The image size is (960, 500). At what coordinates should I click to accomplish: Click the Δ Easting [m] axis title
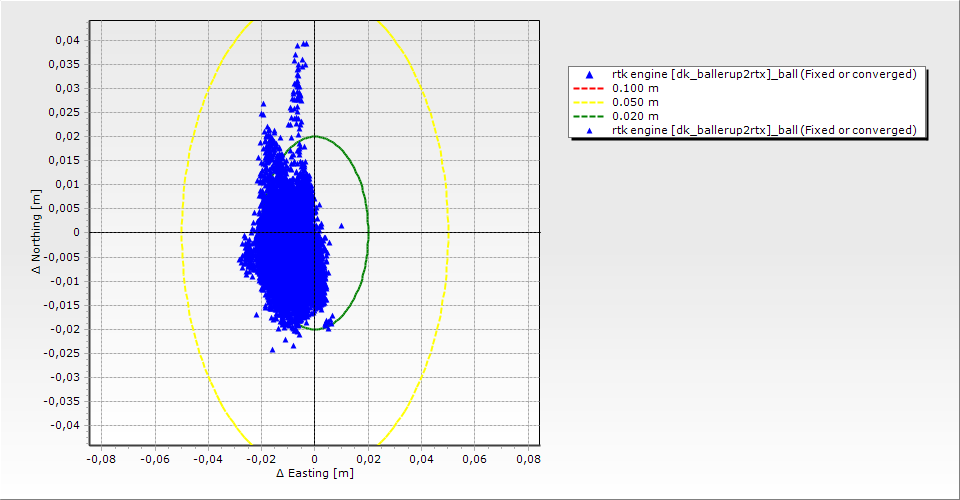315,473
